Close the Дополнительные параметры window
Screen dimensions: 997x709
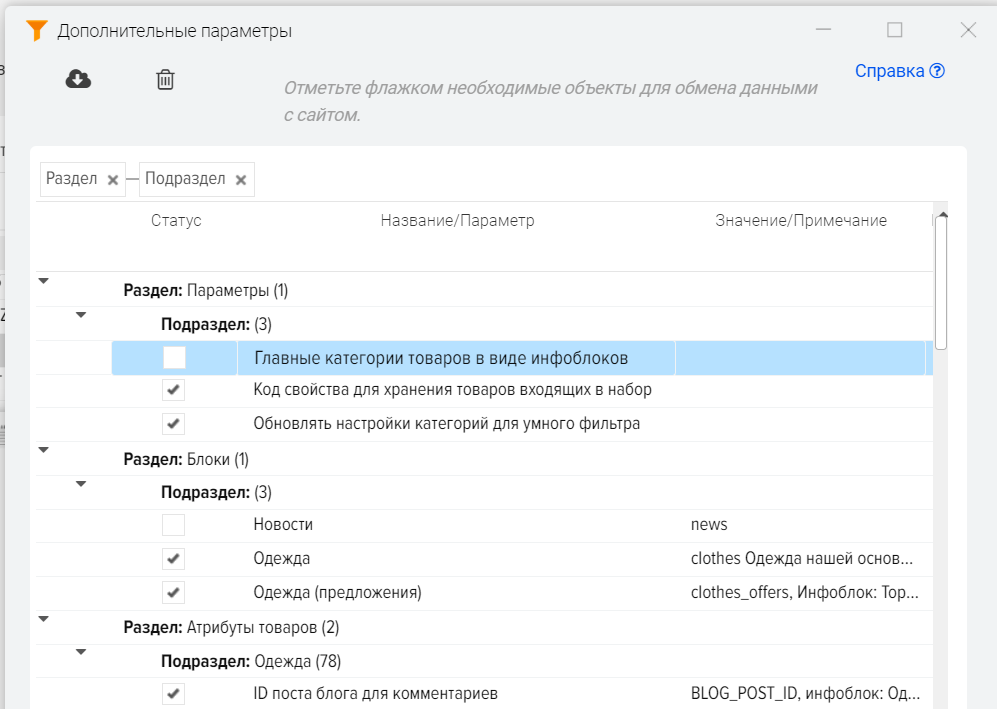[x=967, y=30]
